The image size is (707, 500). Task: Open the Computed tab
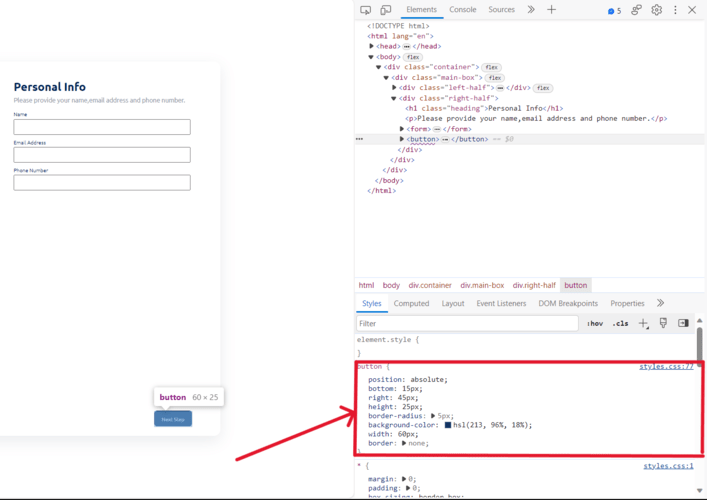411,303
